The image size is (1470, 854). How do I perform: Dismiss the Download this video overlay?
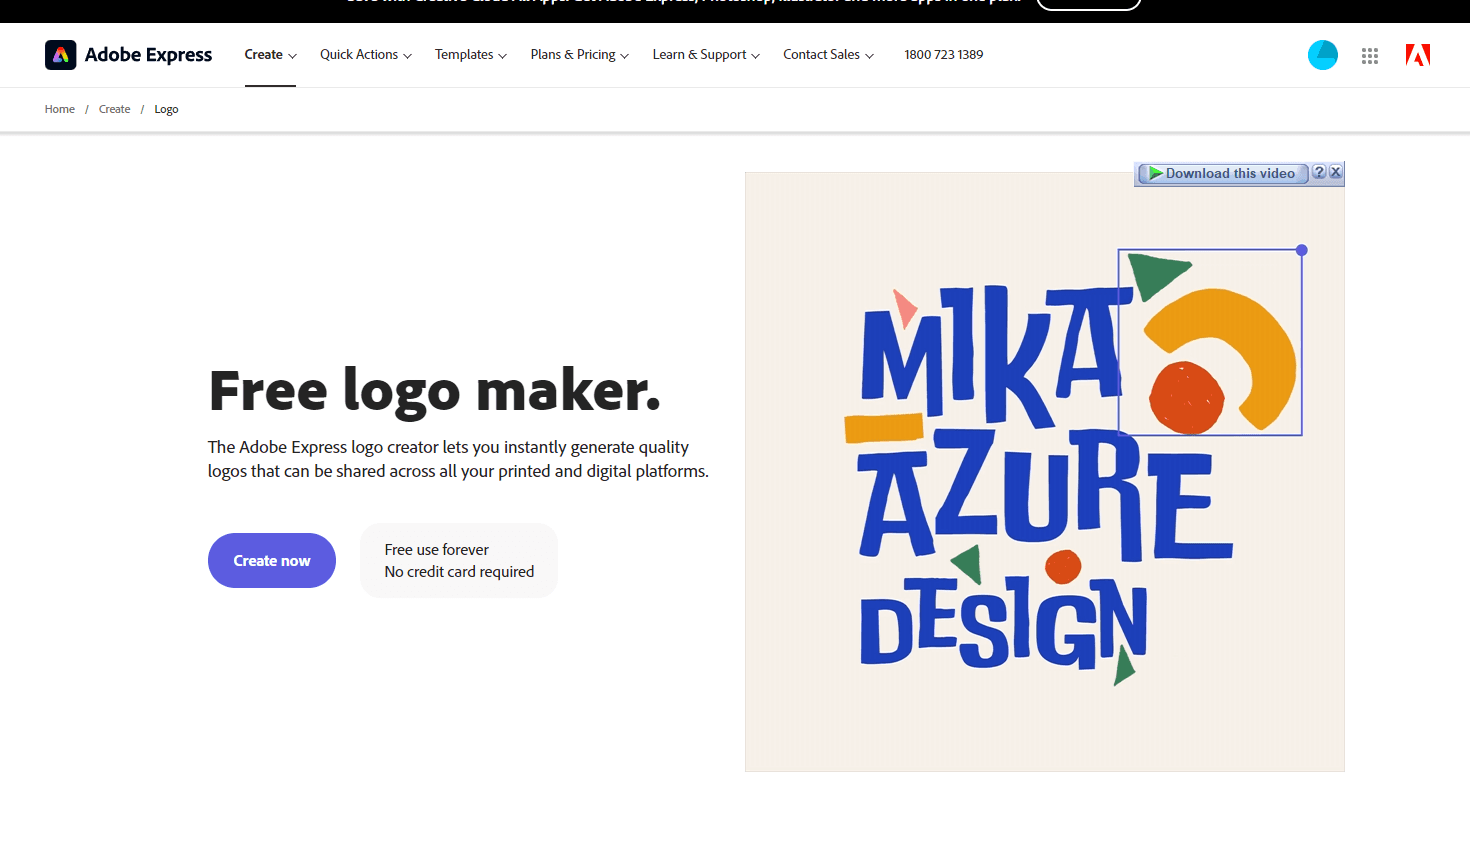(x=1336, y=171)
